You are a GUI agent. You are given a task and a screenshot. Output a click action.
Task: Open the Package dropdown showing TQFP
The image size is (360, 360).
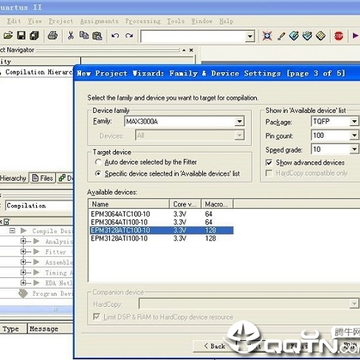[x=354, y=122]
